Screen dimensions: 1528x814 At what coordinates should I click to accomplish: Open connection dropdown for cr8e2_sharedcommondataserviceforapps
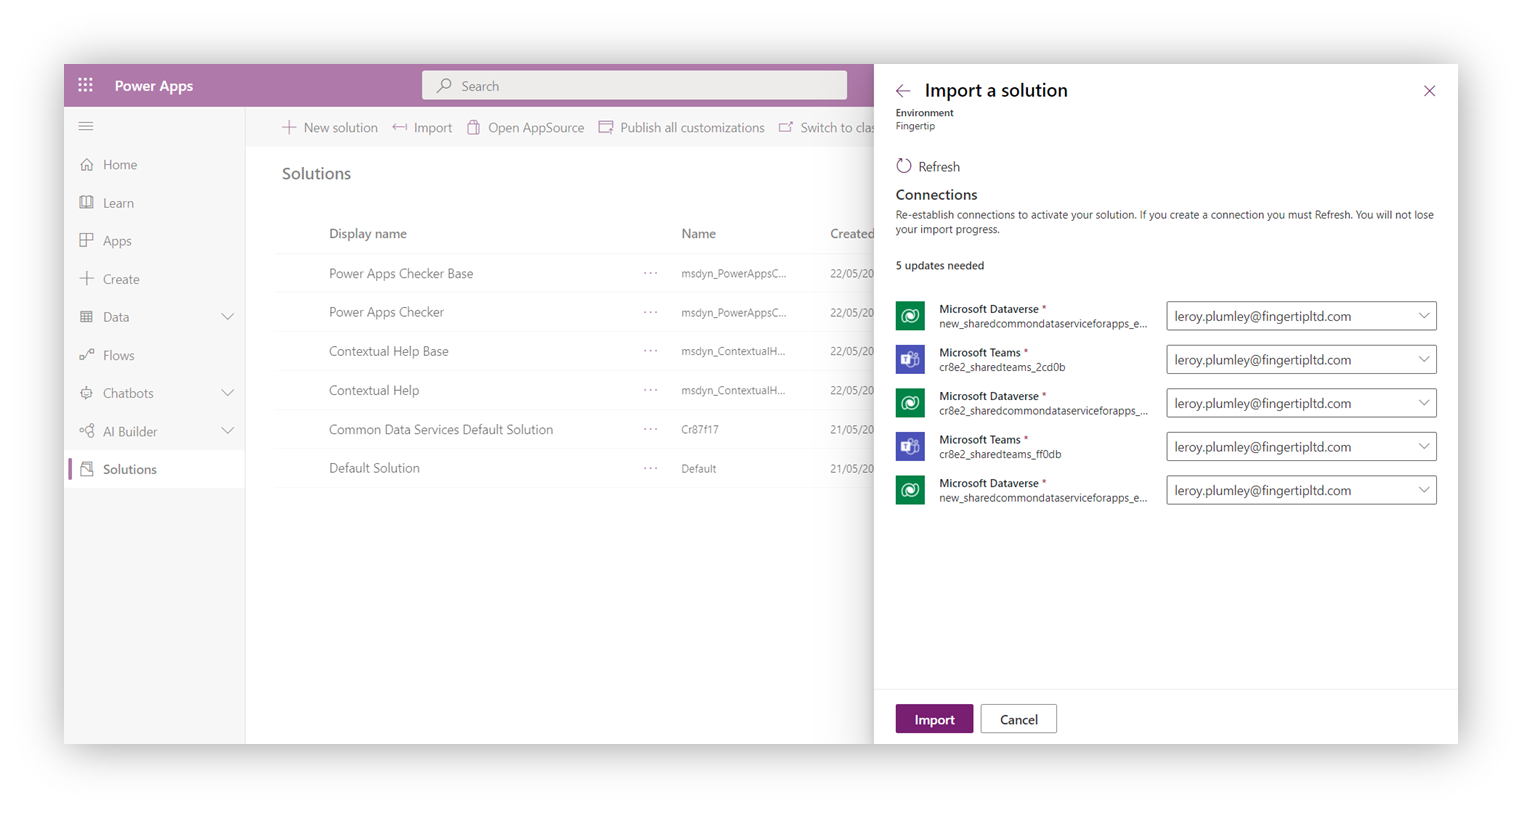coord(1301,403)
